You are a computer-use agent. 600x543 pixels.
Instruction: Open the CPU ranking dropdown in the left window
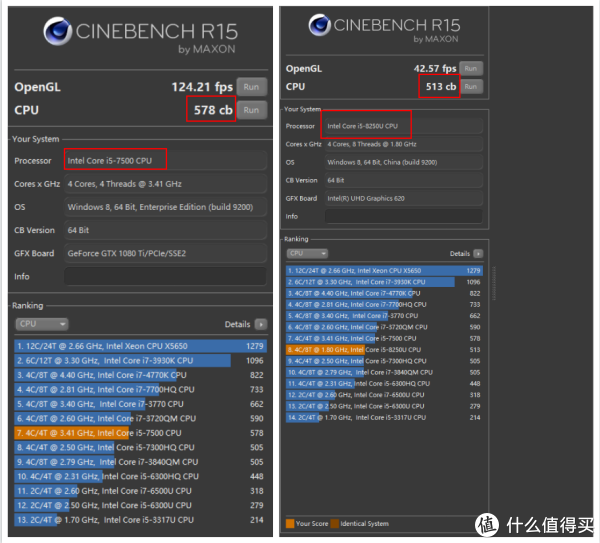(x=42, y=324)
